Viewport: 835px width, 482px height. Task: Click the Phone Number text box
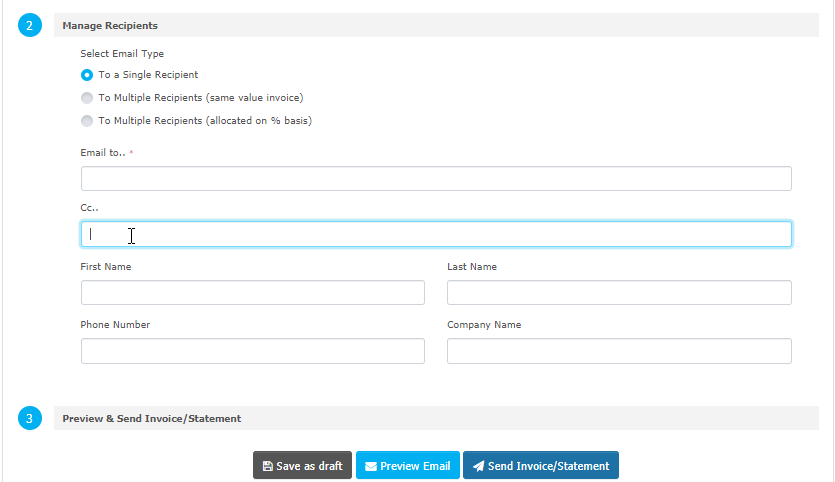(252, 351)
